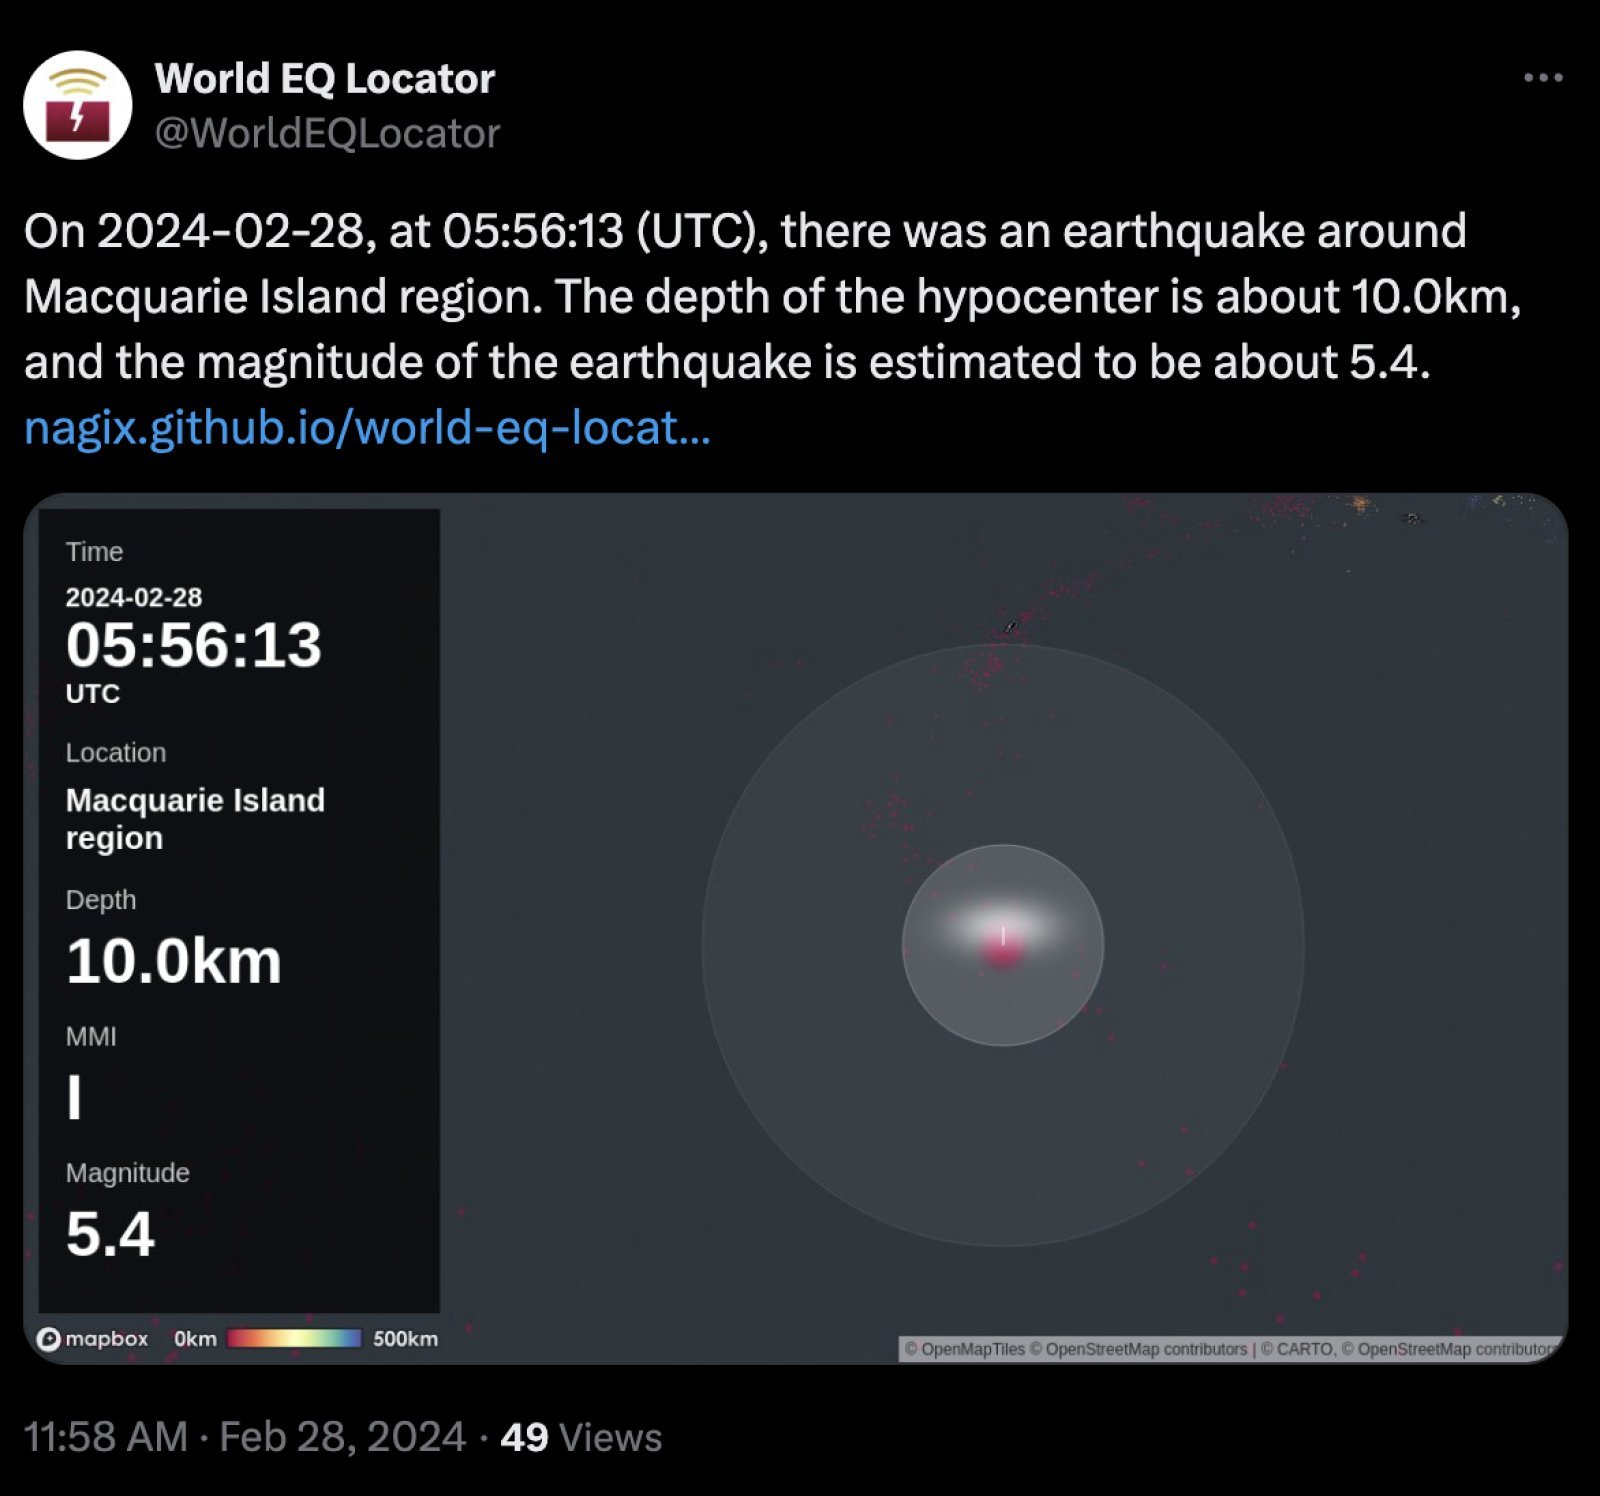
Task: Select the World EQ Locator display name
Action: 324,78
